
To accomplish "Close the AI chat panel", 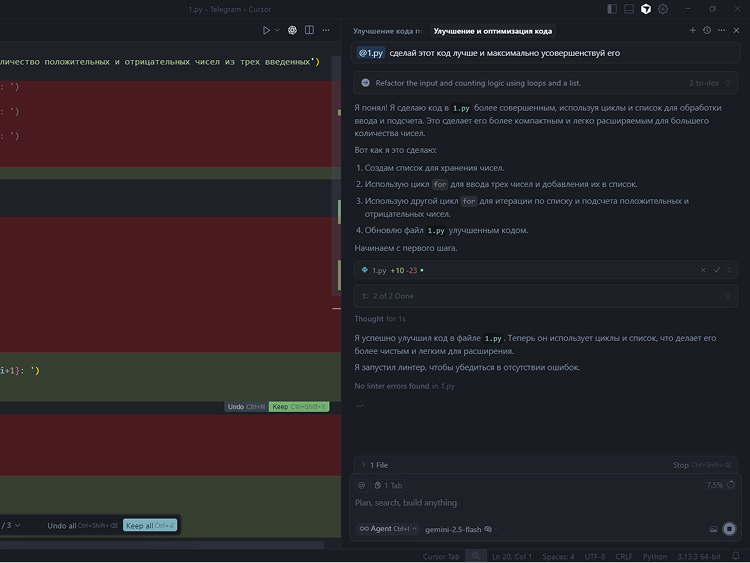I will pos(737,30).
